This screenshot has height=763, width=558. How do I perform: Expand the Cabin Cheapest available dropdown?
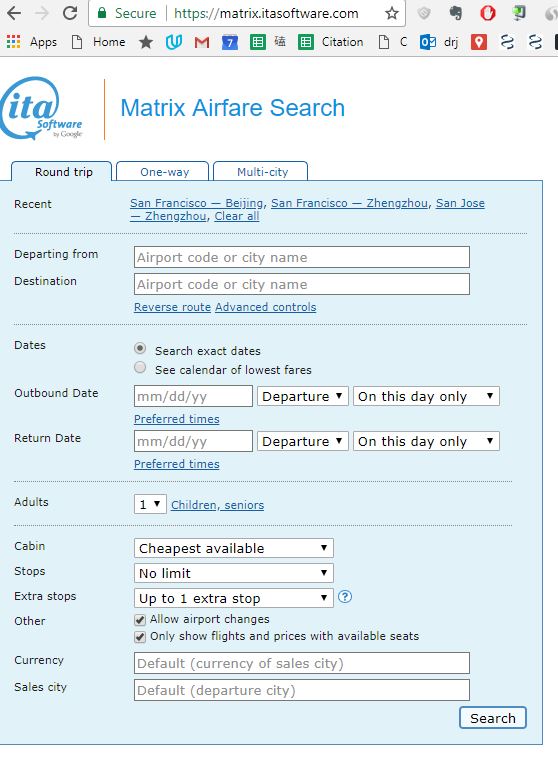234,548
